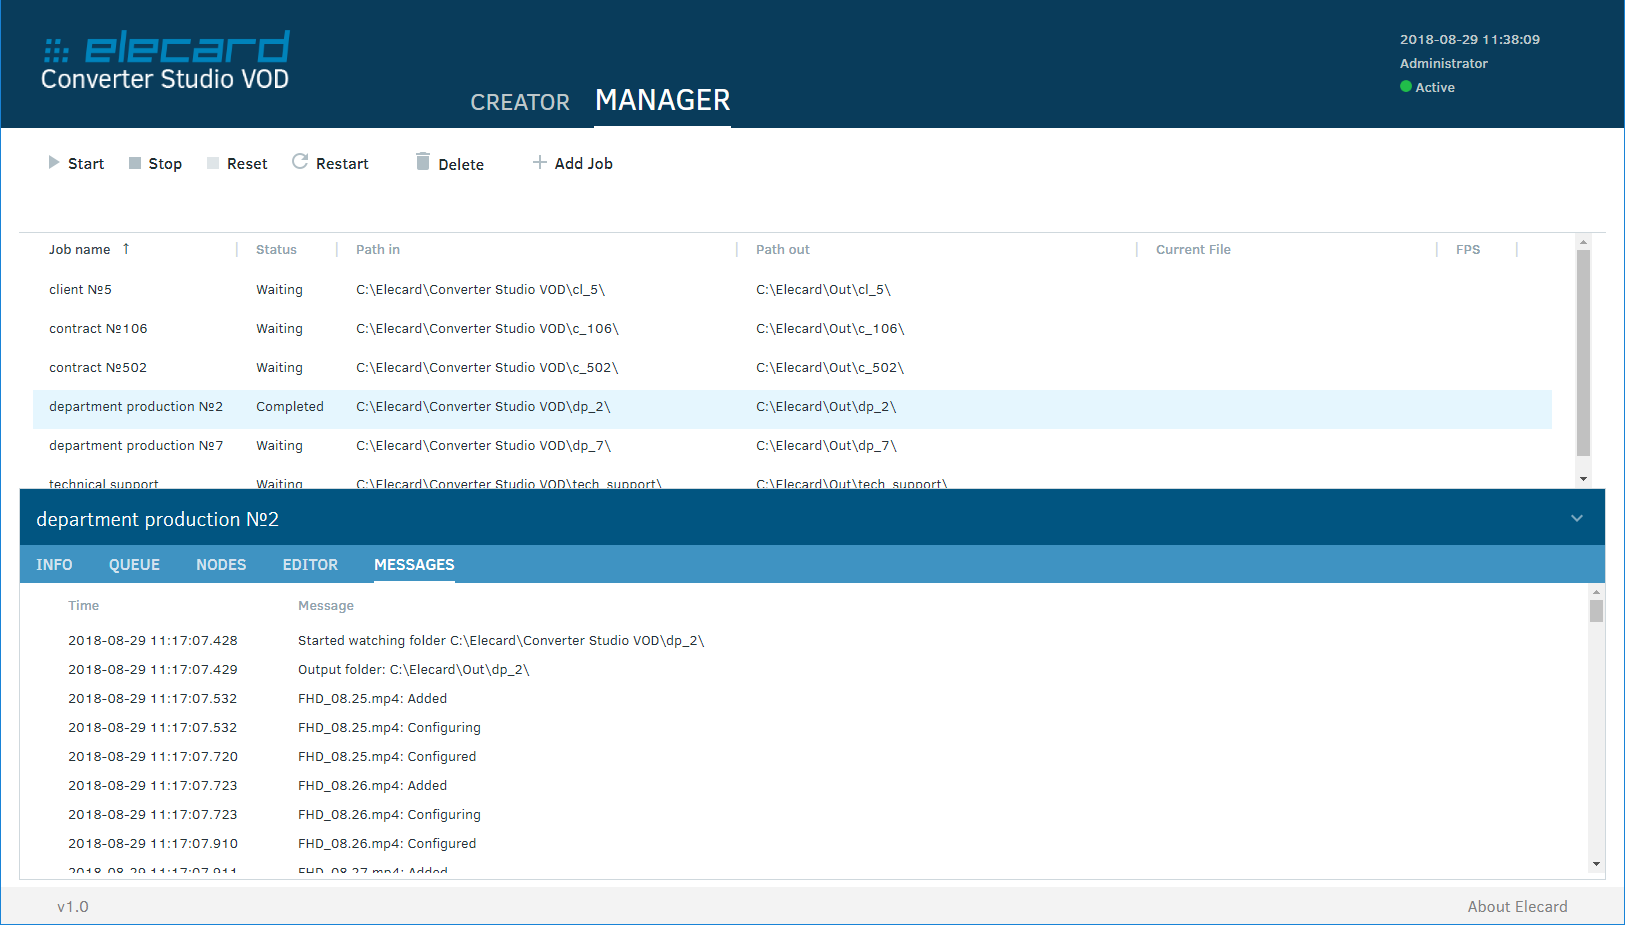Image resolution: width=1625 pixels, height=925 pixels.
Task: Click the Restart circular arrow icon
Action: click(x=300, y=162)
